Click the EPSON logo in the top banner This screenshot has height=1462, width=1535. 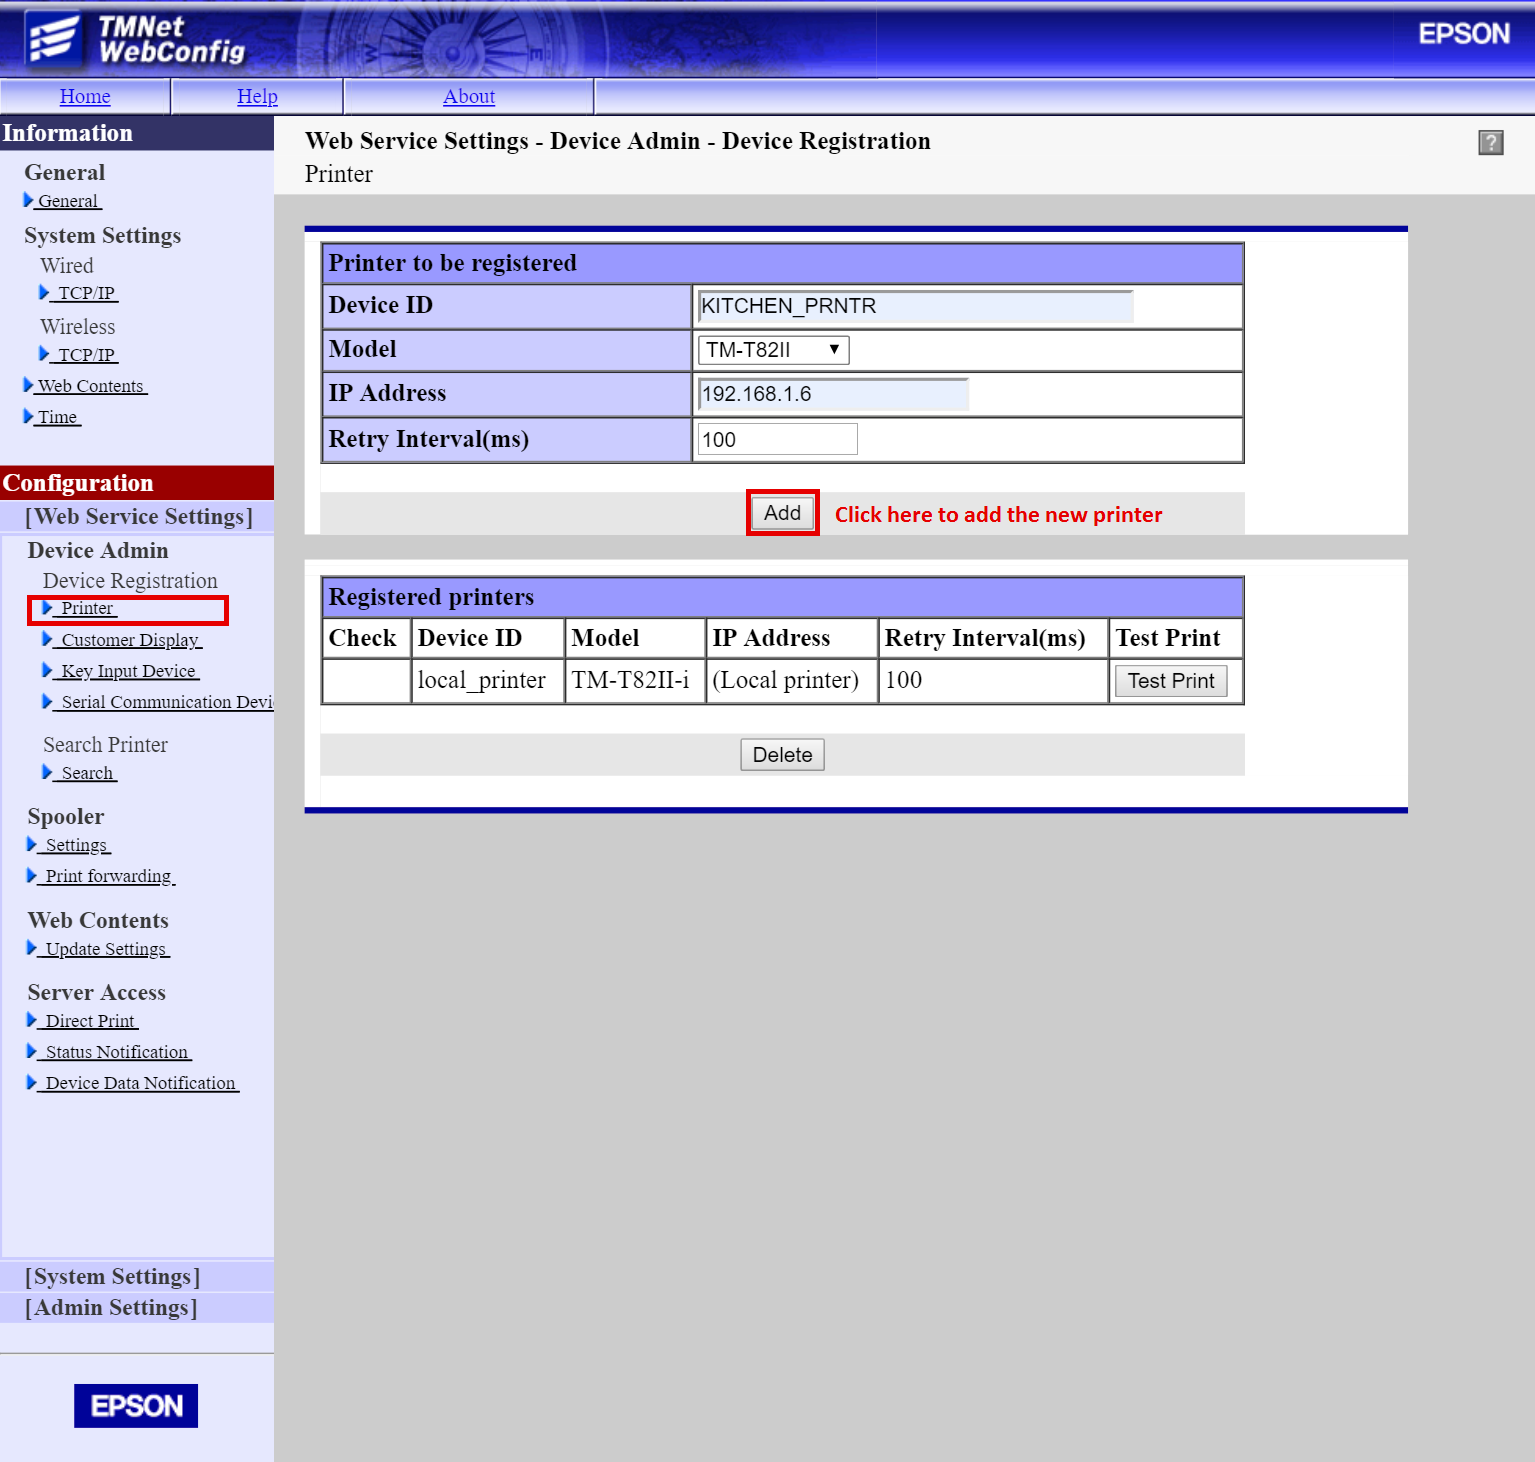point(1464,34)
